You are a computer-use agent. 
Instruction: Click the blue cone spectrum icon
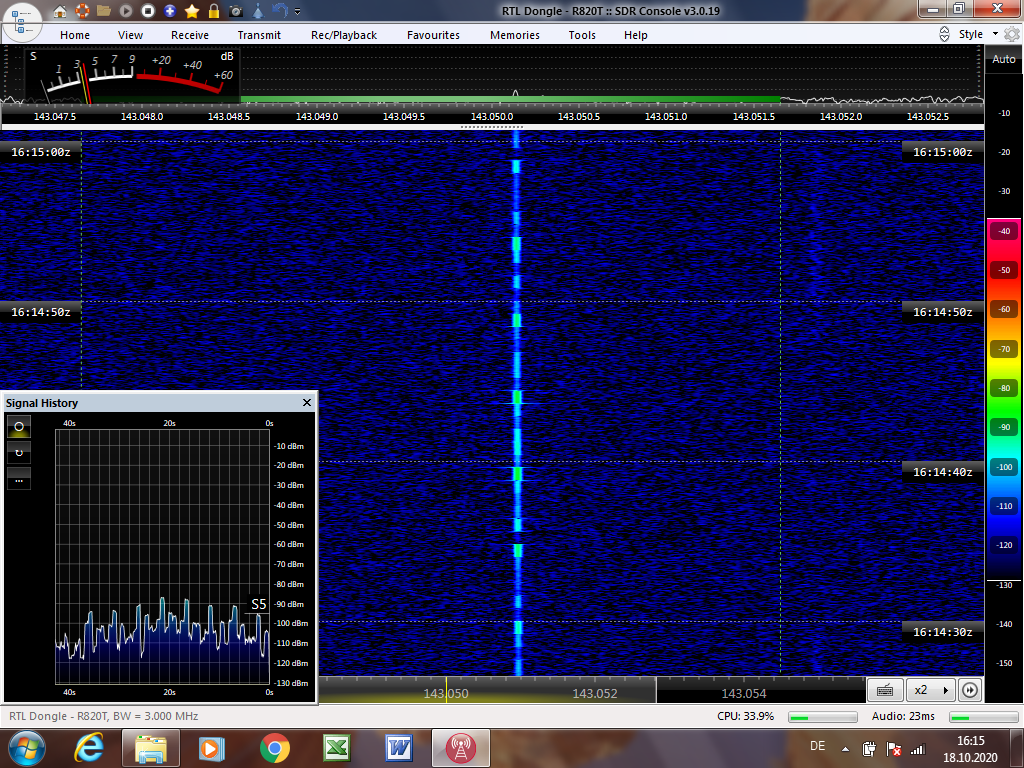click(x=258, y=11)
